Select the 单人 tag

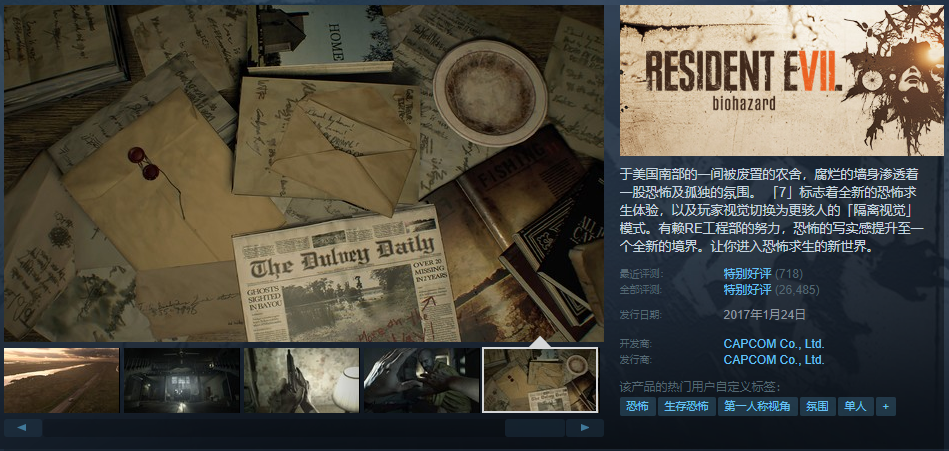(855, 406)
